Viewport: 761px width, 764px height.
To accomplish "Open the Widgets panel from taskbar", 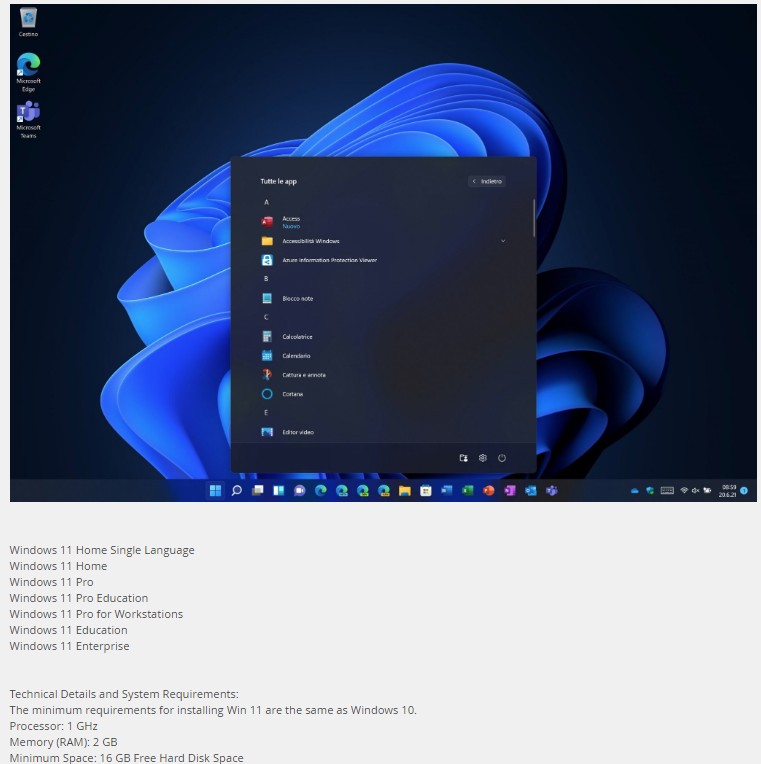I will pyautogui.click(x=279, y=491).
